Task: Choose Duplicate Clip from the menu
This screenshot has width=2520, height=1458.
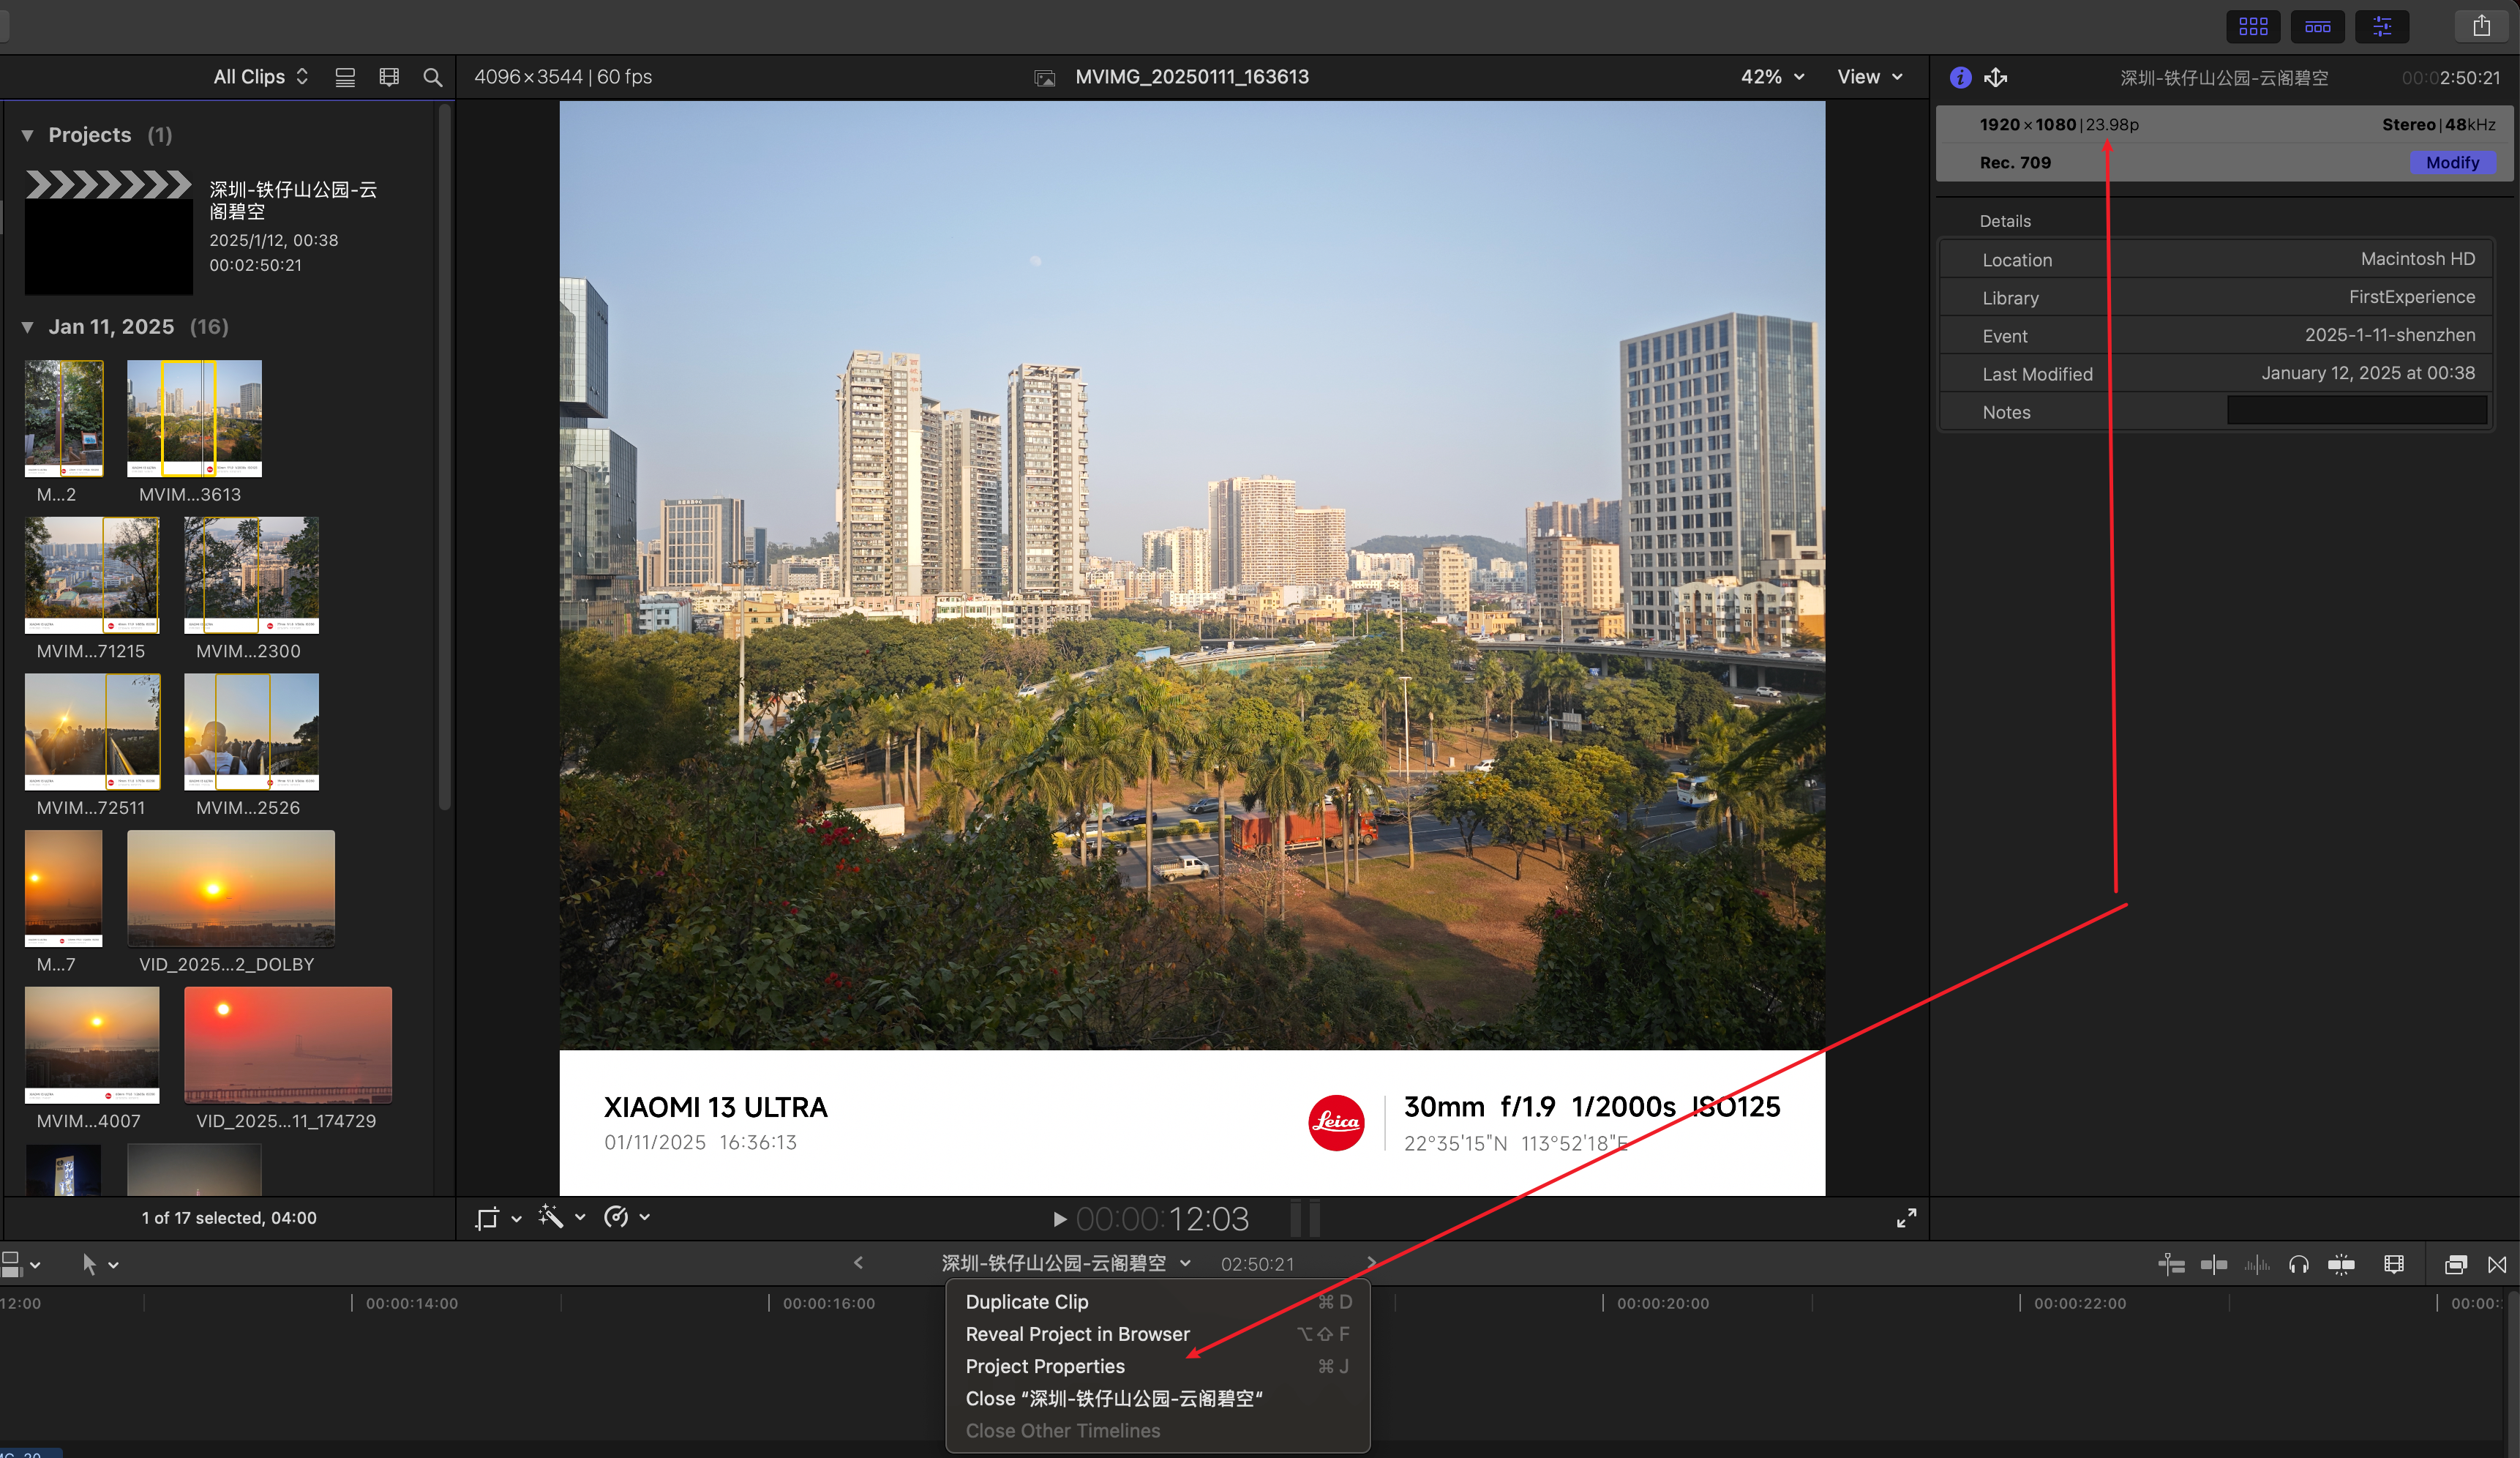Action: point(1157,1302)
